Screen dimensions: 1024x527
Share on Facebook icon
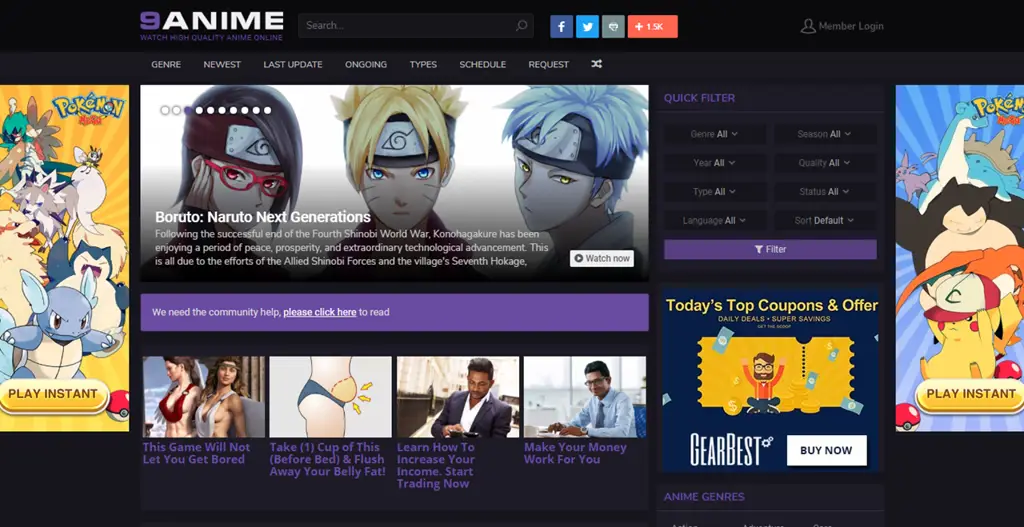pos(562,27)
